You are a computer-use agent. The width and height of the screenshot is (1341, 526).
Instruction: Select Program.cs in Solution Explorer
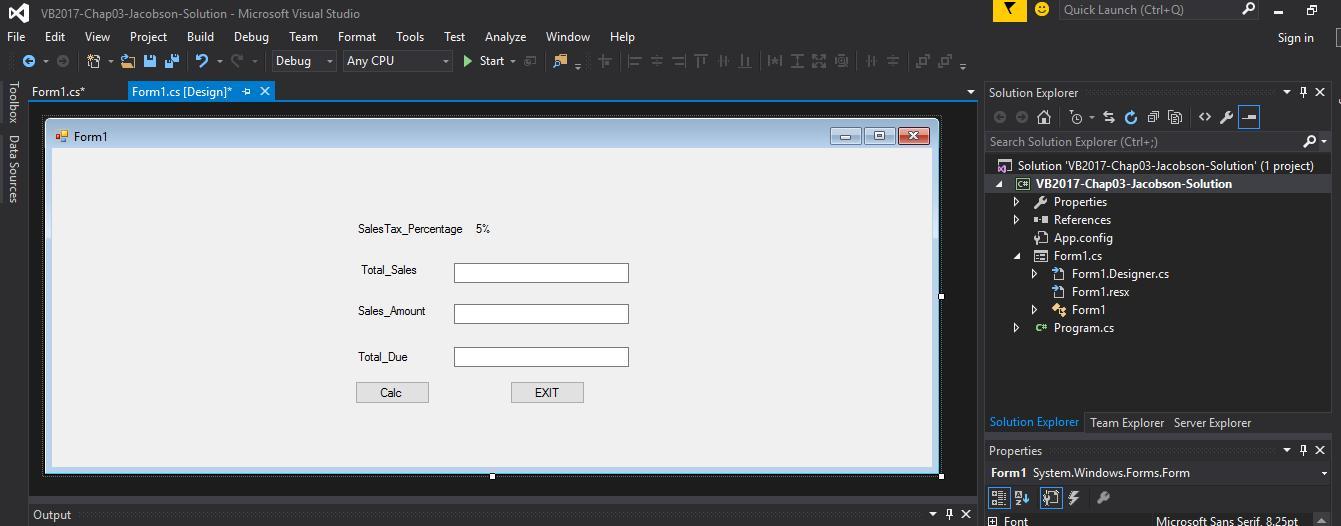click(1083, 328)
